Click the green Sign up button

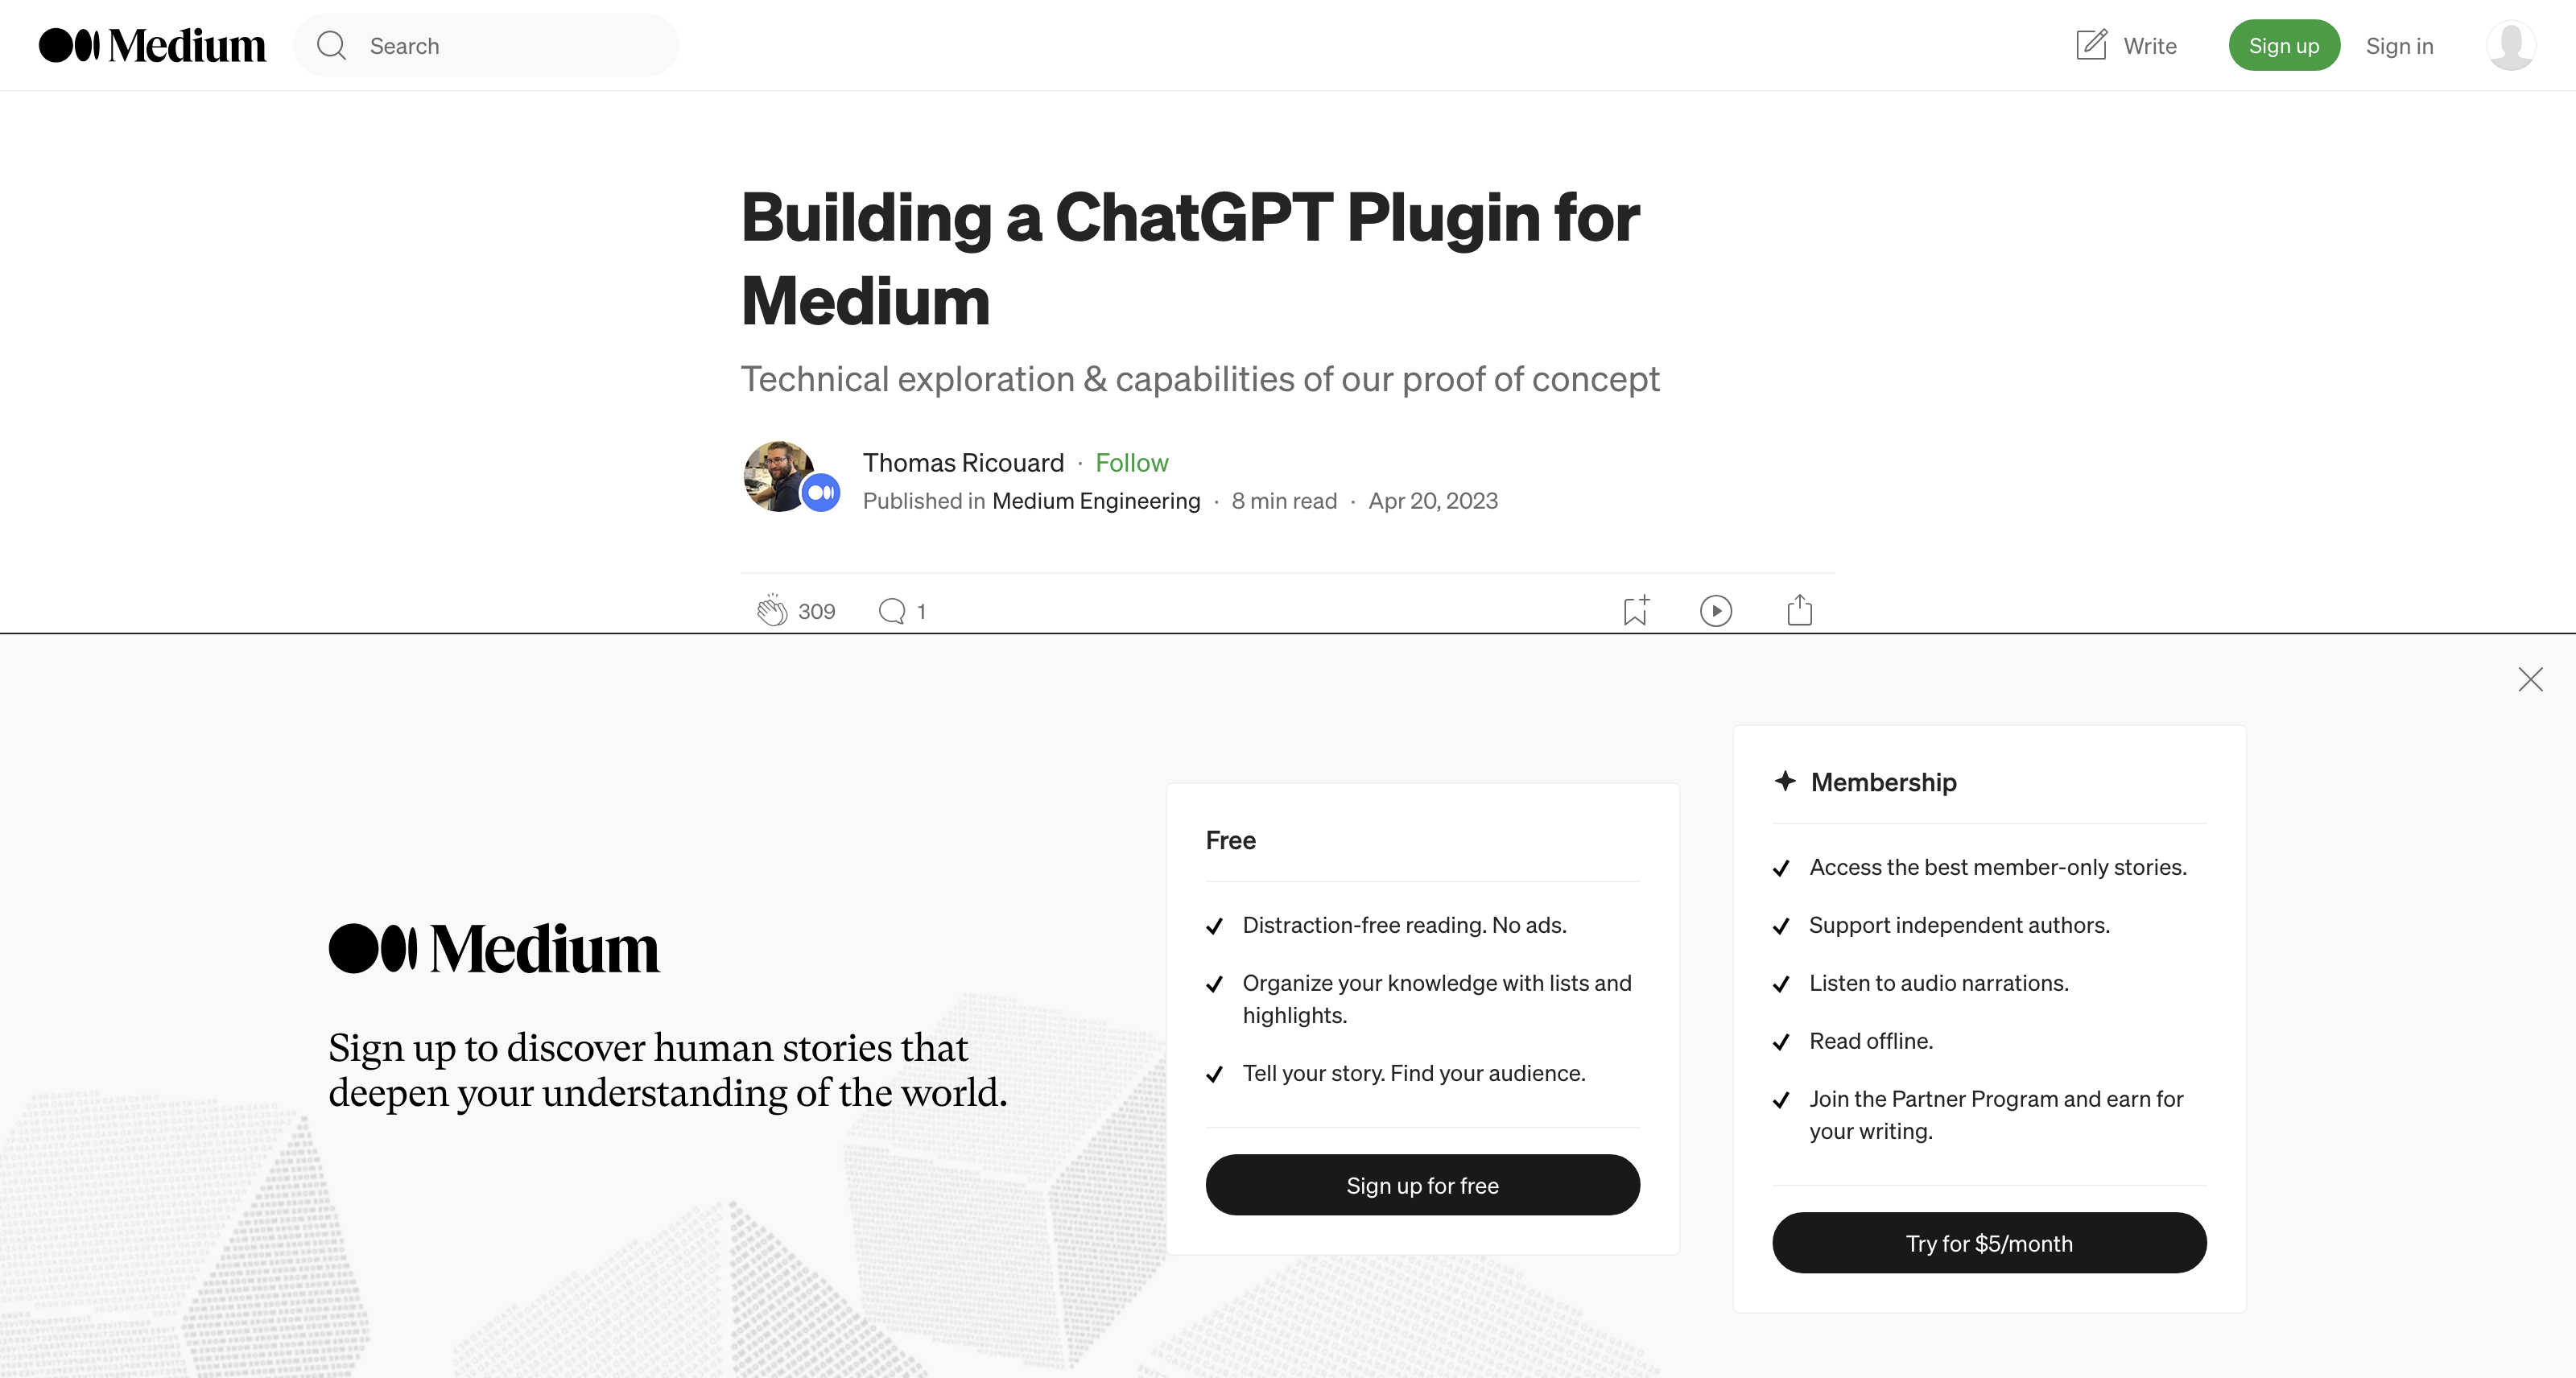2284,45
